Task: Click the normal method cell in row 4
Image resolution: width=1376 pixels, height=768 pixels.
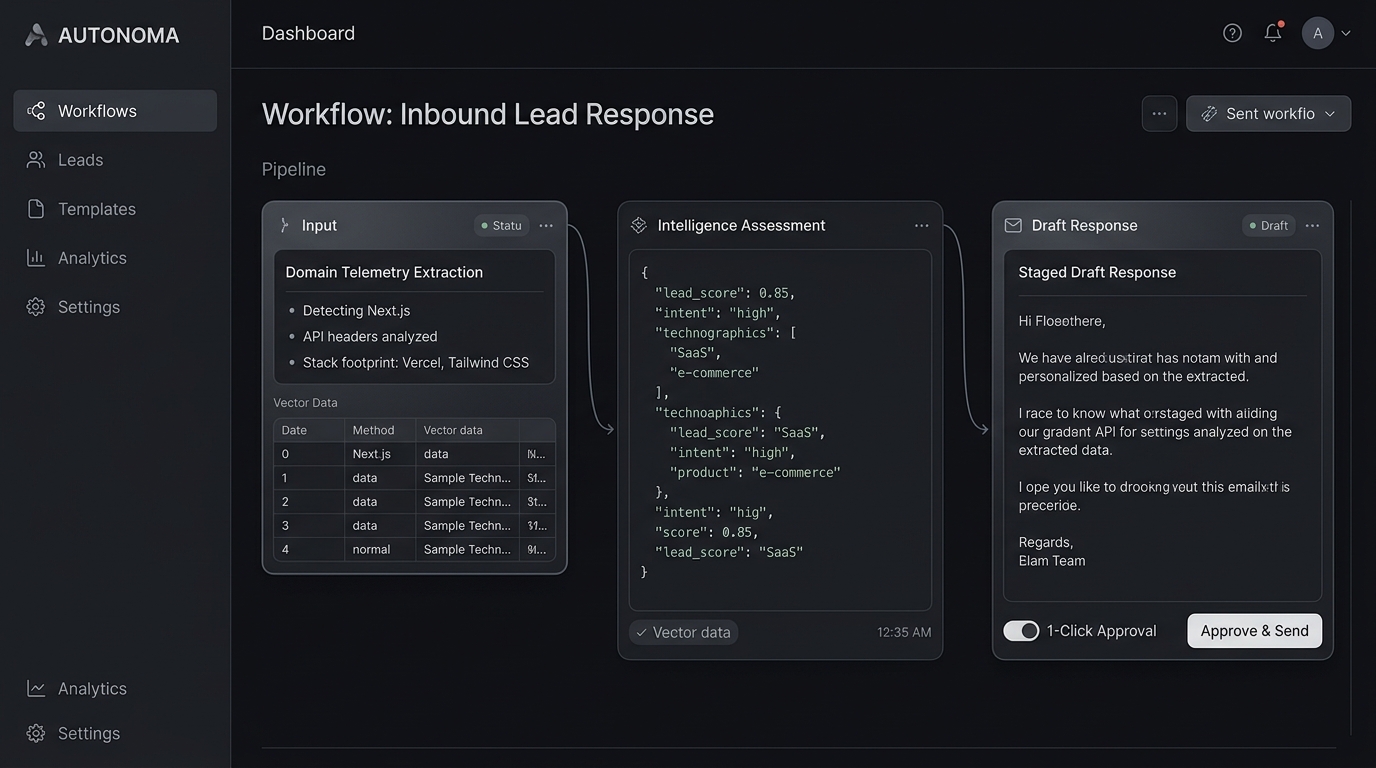Action: pos(380,549)
